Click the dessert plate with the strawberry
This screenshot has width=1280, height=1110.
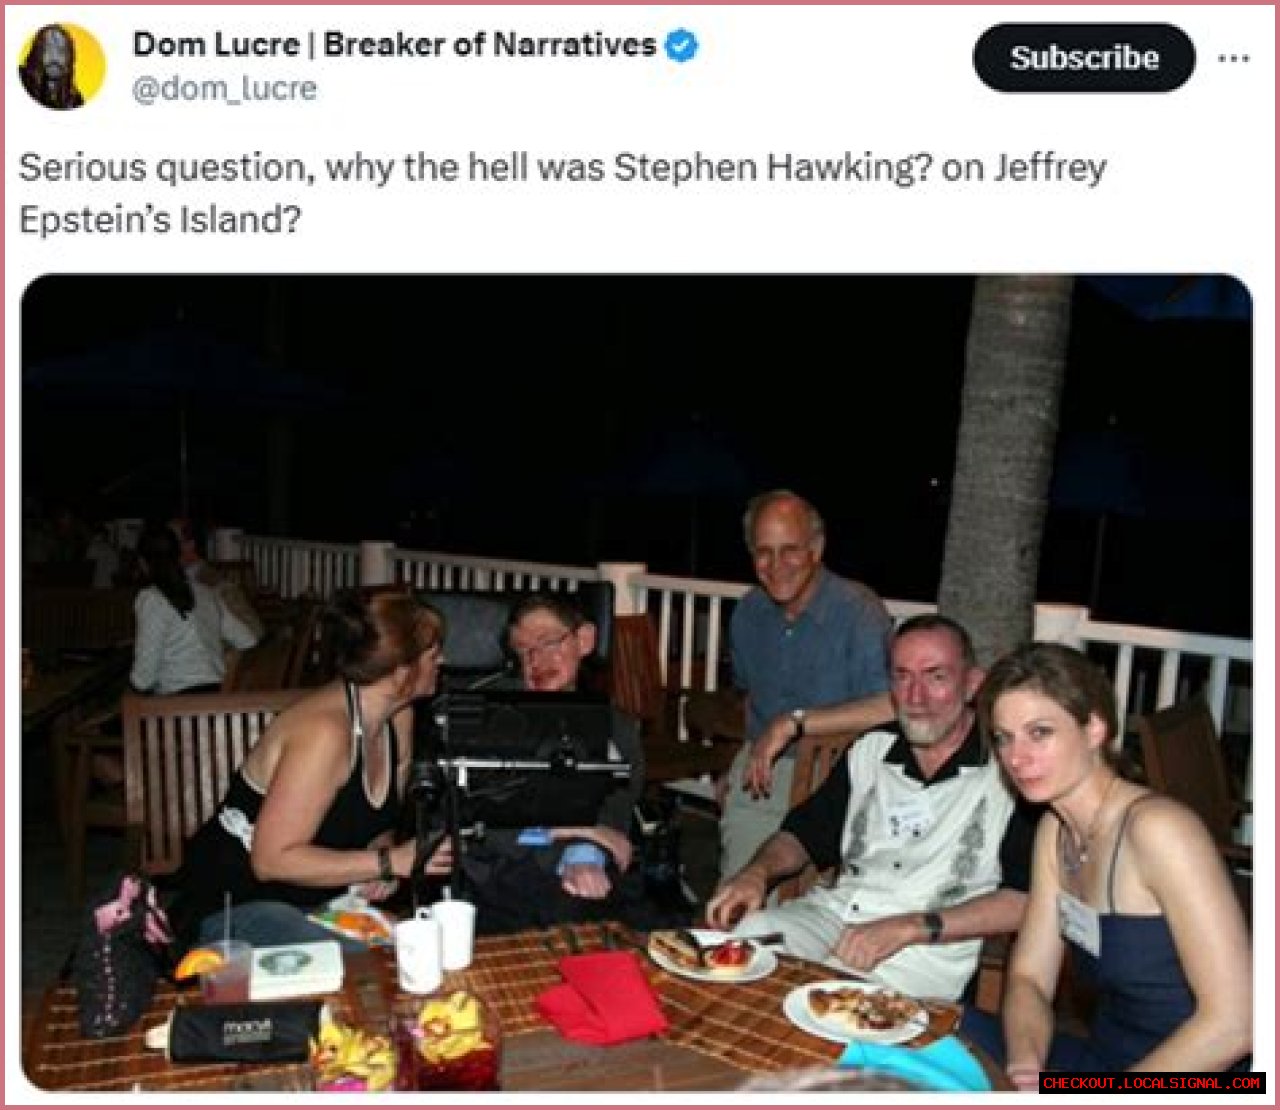[x=712, y=955]
